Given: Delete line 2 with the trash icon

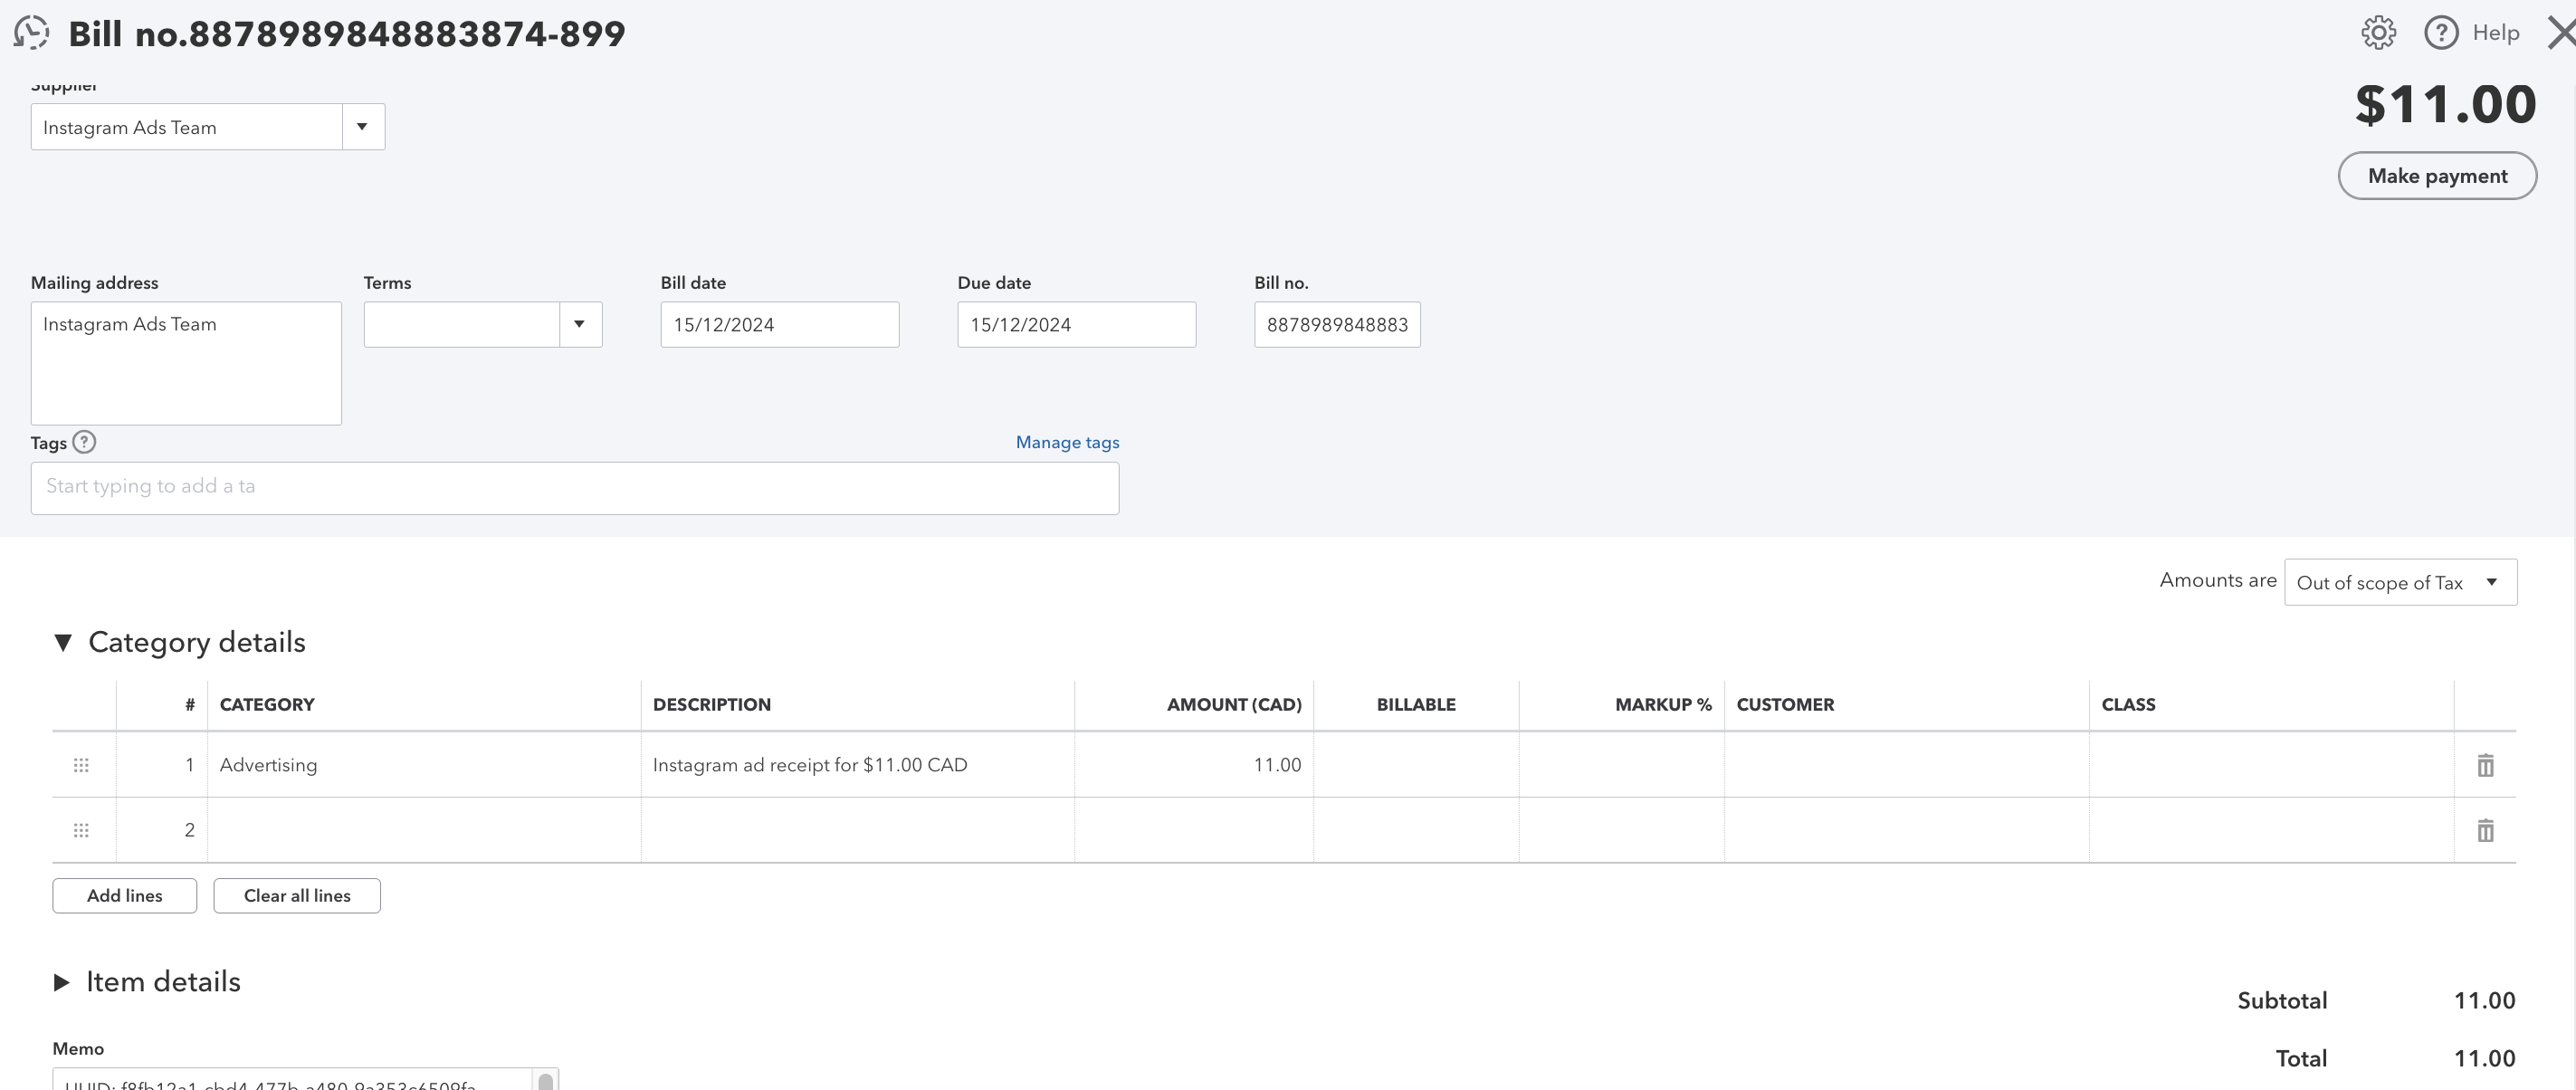Looking at the screenshot, I should (2486, 830).
